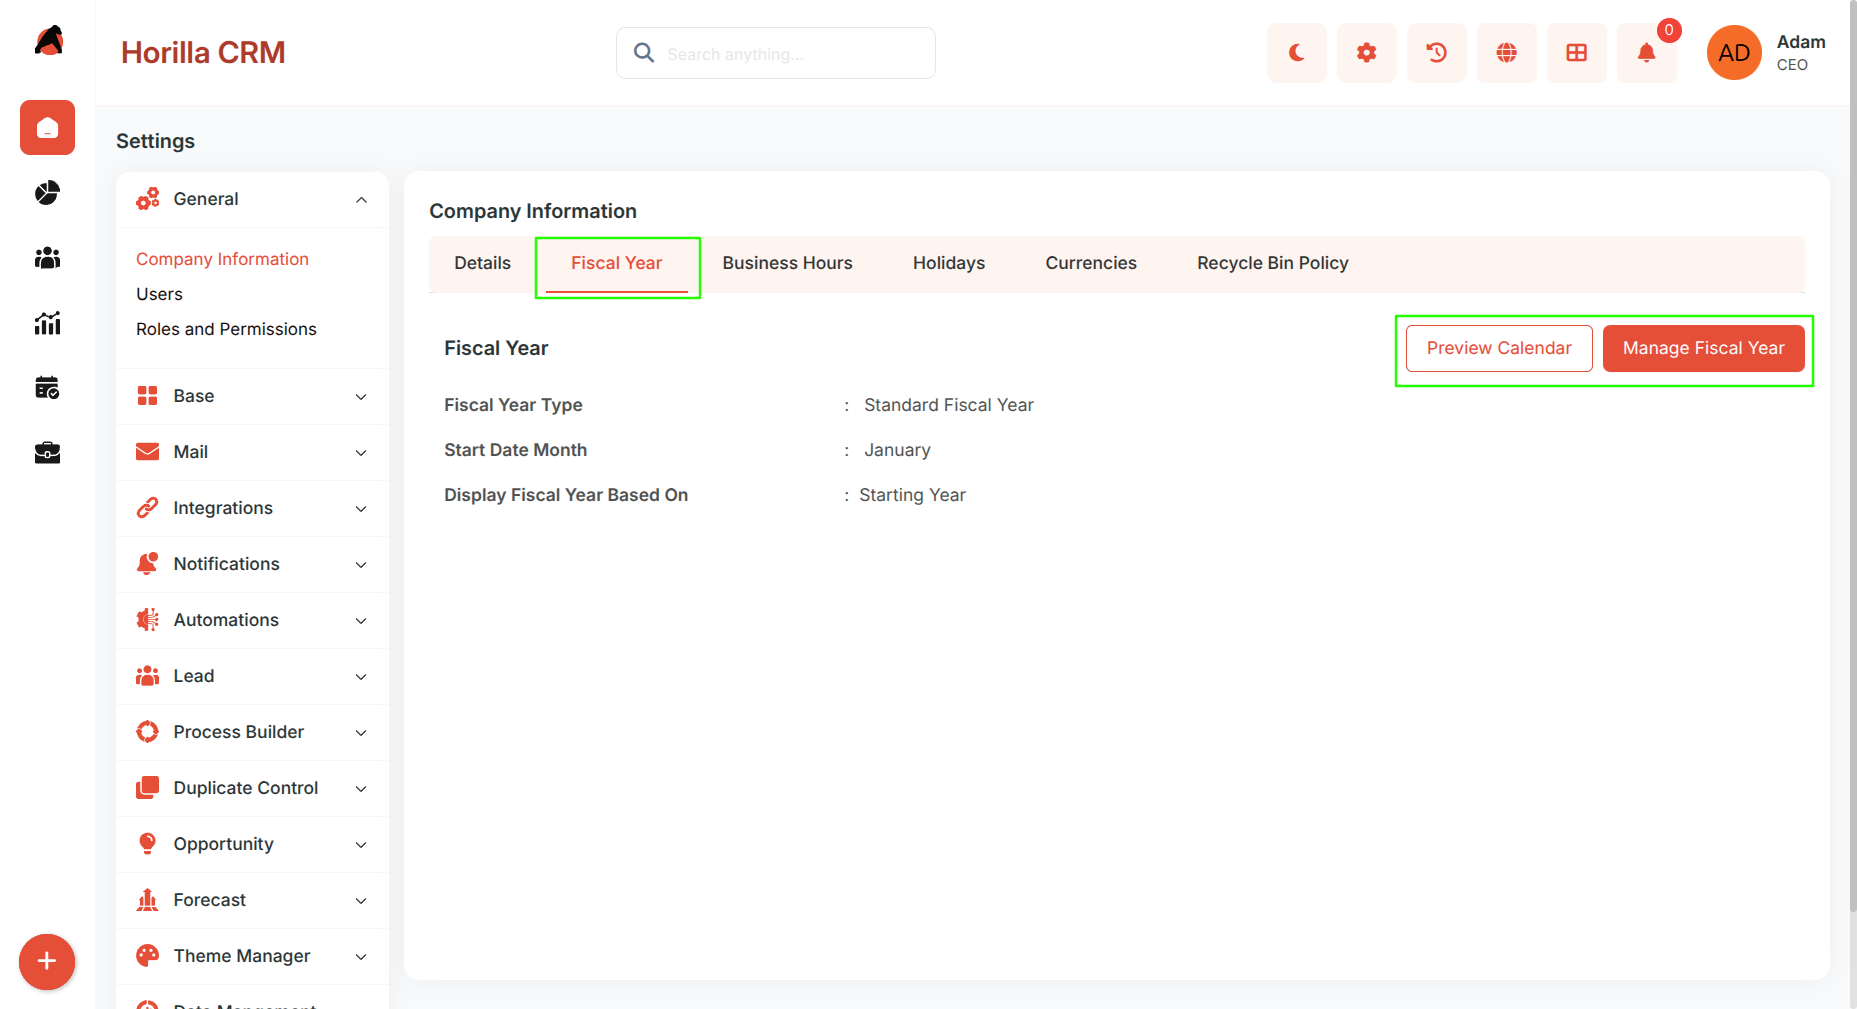
Task: Click the red plus quick-create button
Action: (47, 962)
